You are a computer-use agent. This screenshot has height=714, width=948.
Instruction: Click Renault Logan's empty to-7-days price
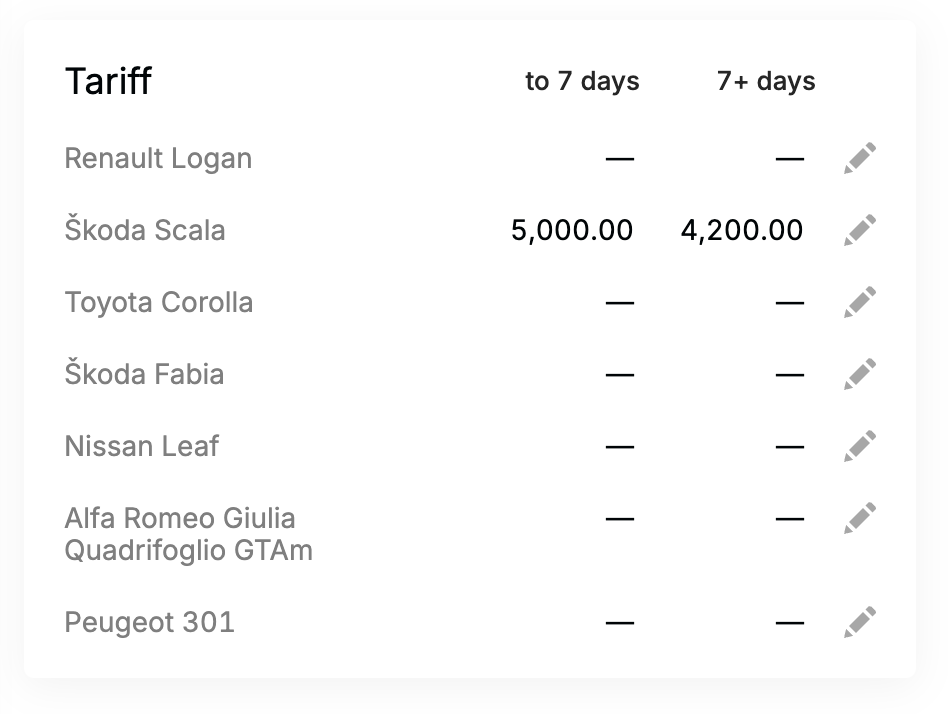point(620,159)
